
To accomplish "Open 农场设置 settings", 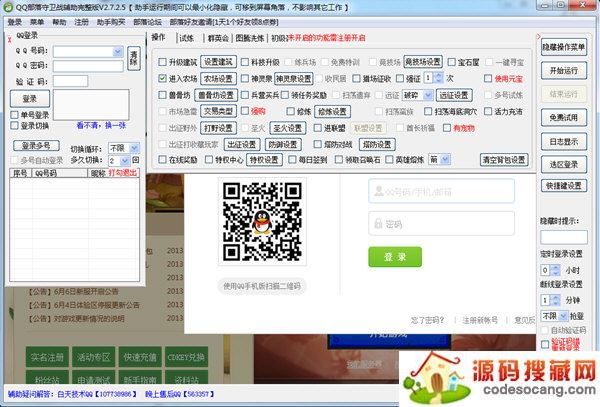I will coord(218,78).
